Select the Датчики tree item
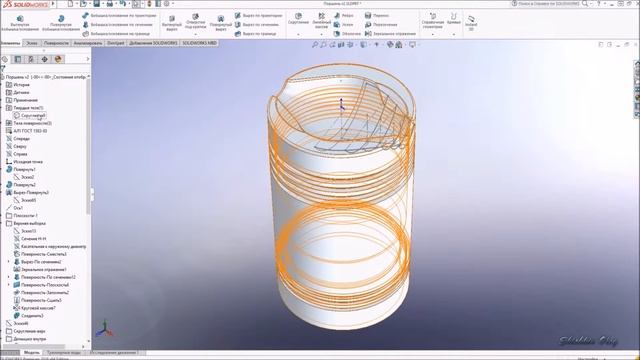Image resolution: width=640 pixels, height=360 pixels. click(x=18, y=93)
